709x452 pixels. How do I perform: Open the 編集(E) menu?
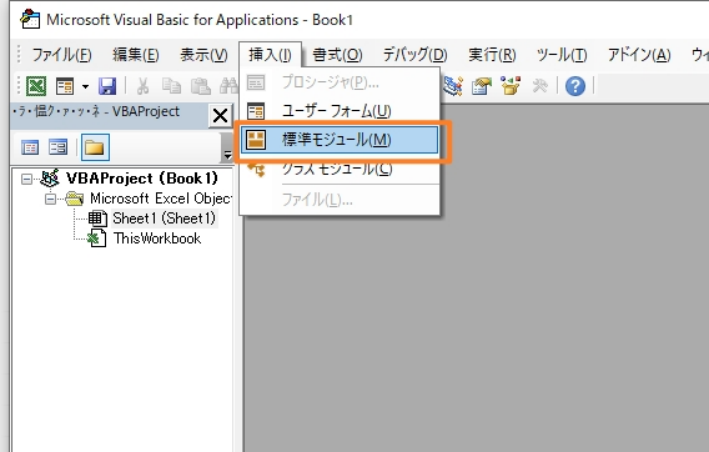[x=136, y=55]
